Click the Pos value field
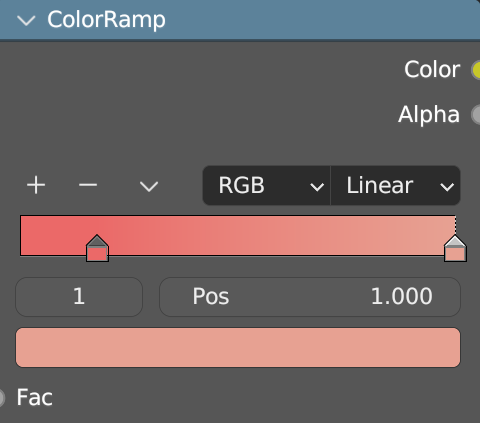The image size is (480, 423). coord(310,297)
